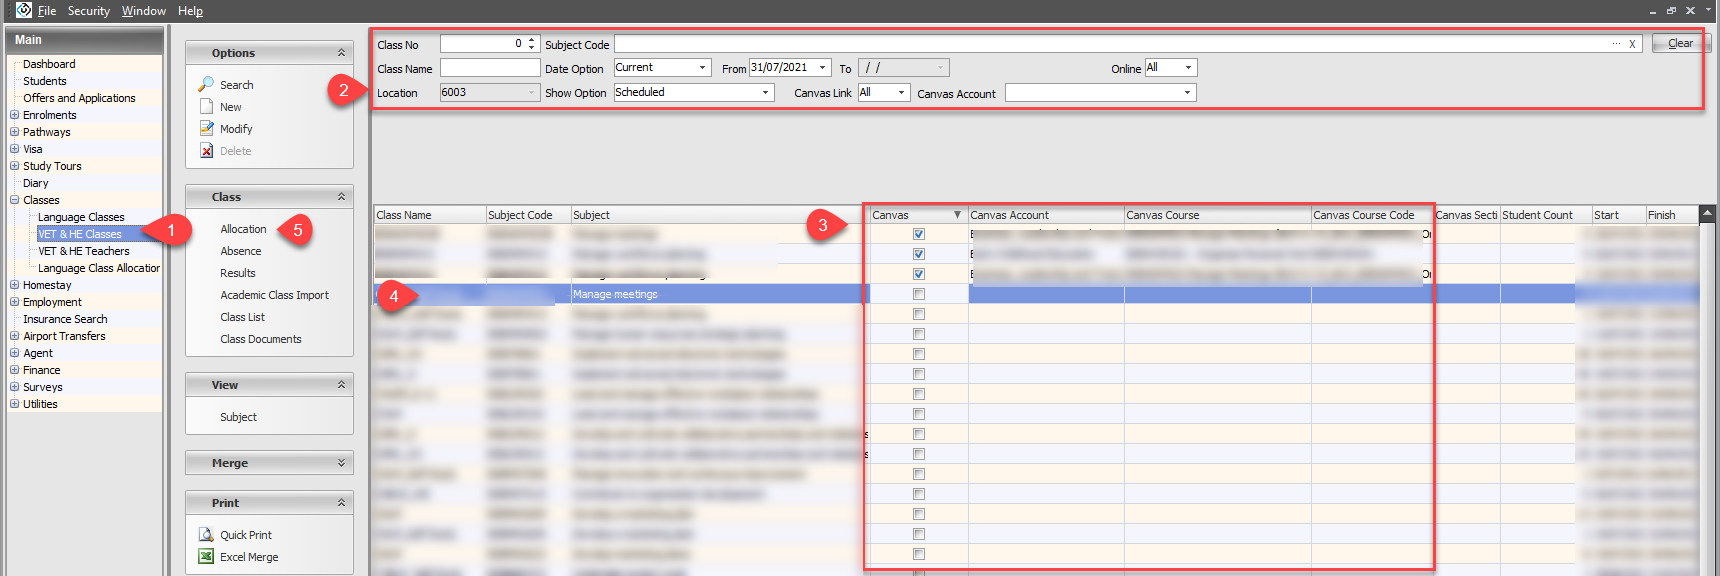
Task: Open the Security menu
Action: coord(88,11)
